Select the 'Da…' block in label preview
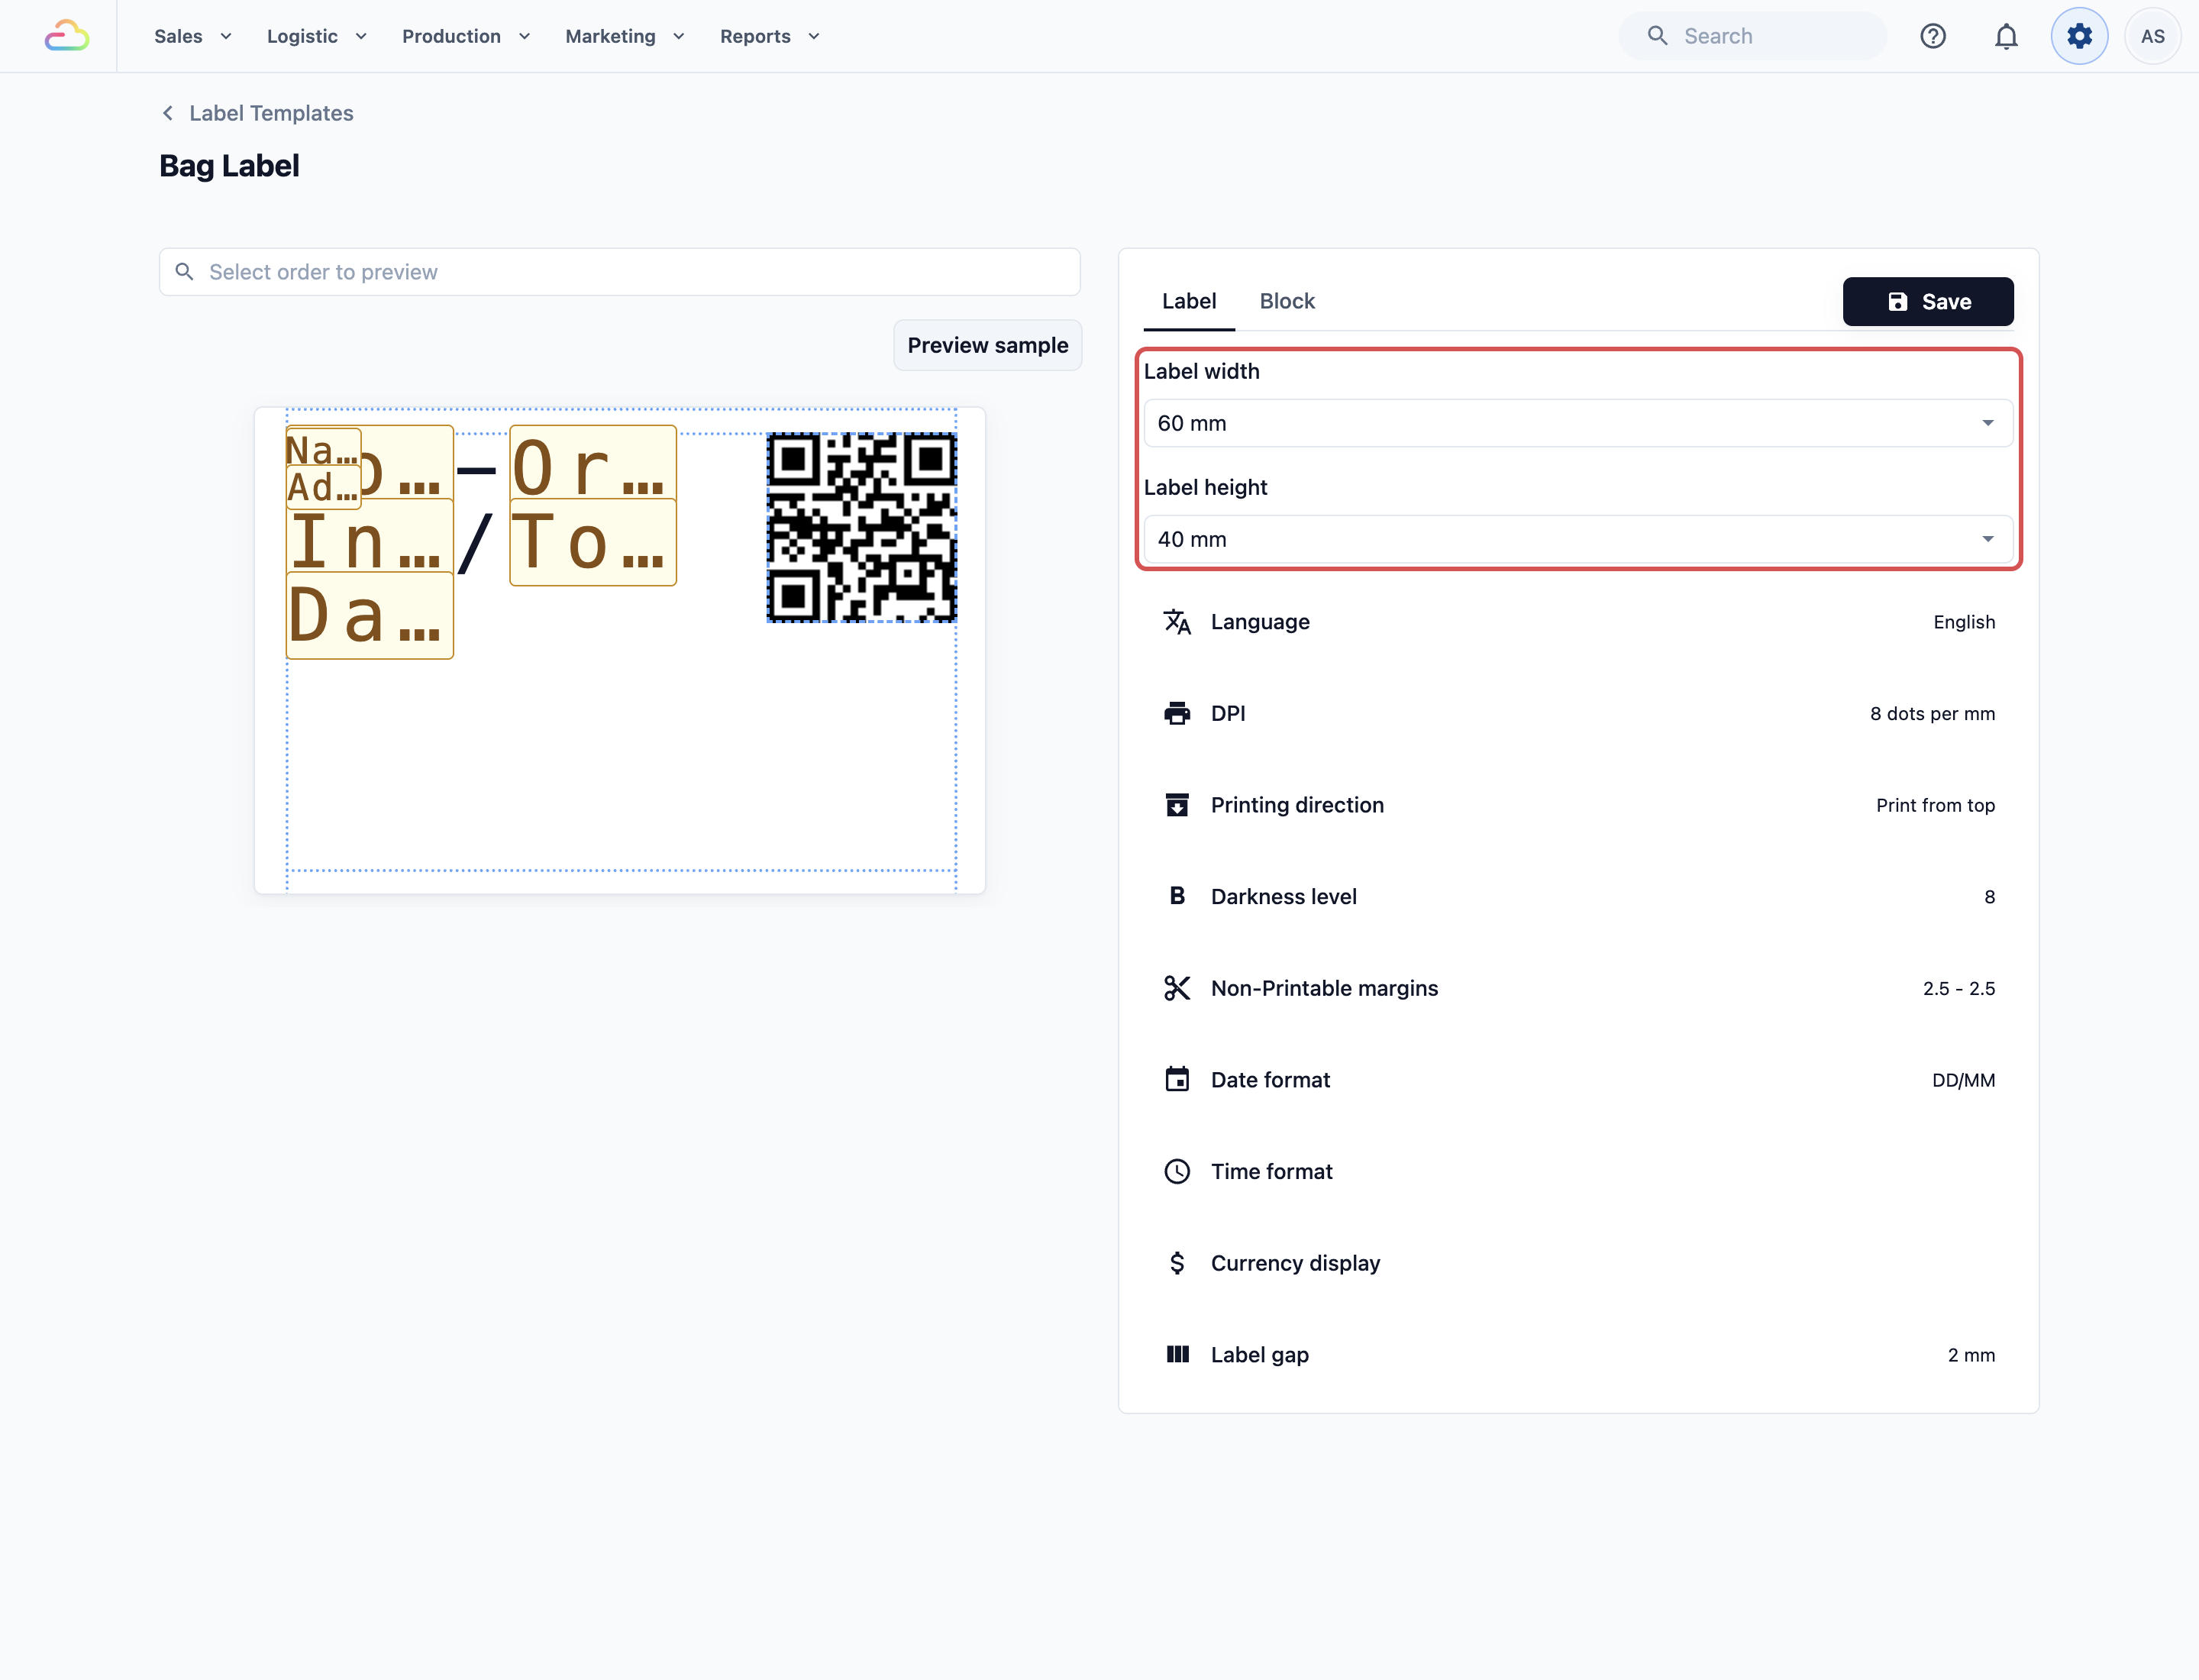Viewport: 2199px width, 1680px height. (x=369, y=615)
